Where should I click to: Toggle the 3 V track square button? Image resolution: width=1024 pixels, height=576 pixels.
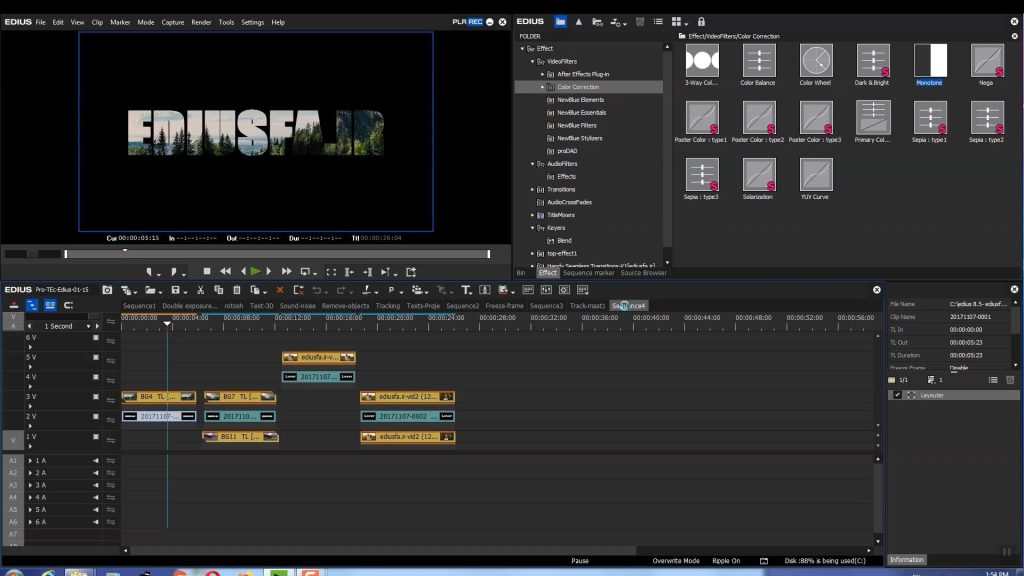coord(96,396)
